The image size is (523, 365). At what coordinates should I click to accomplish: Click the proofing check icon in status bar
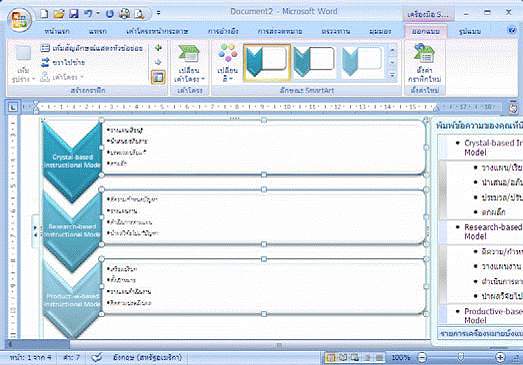(97, 358)
